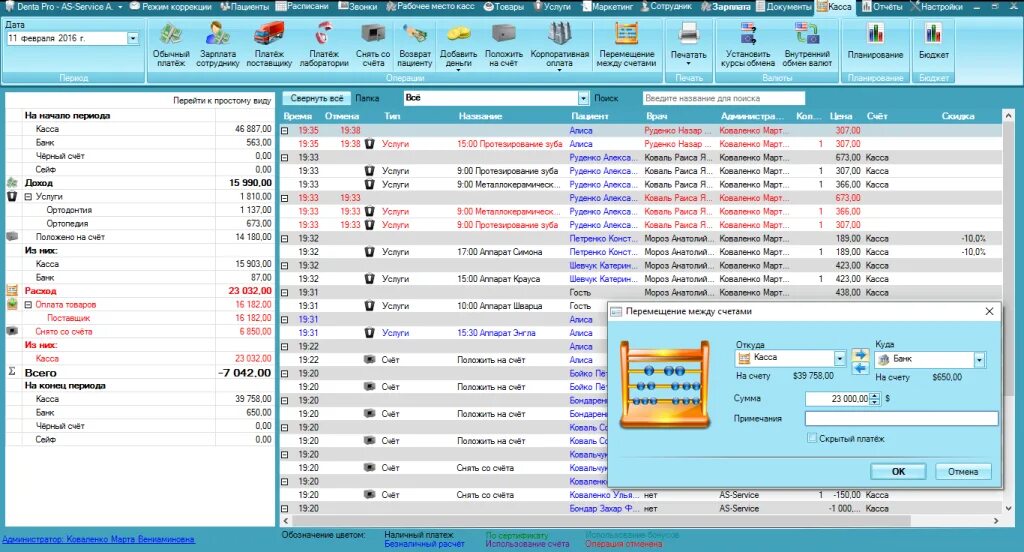
Task: Open Бюджет chart icon
Action: pyautogui.click(x=934, y=42)
